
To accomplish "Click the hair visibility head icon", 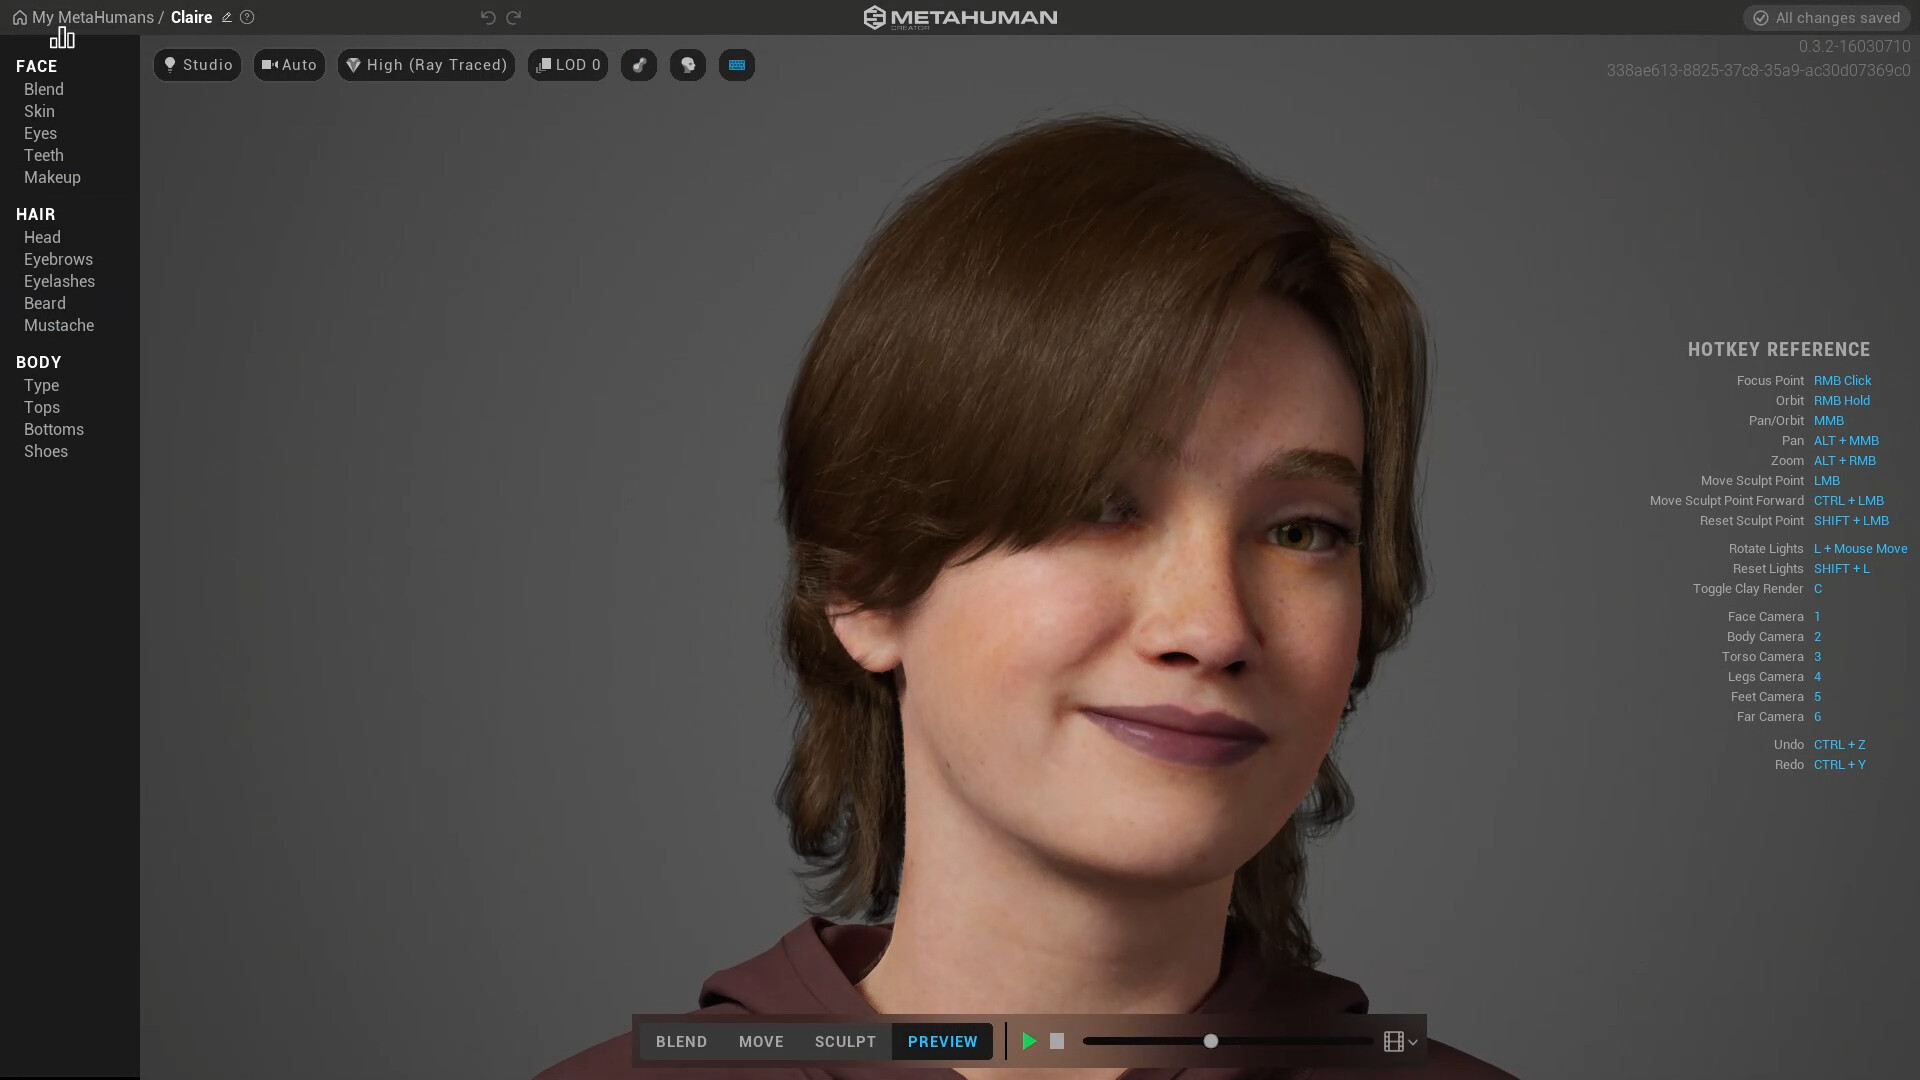I will 687,64.
